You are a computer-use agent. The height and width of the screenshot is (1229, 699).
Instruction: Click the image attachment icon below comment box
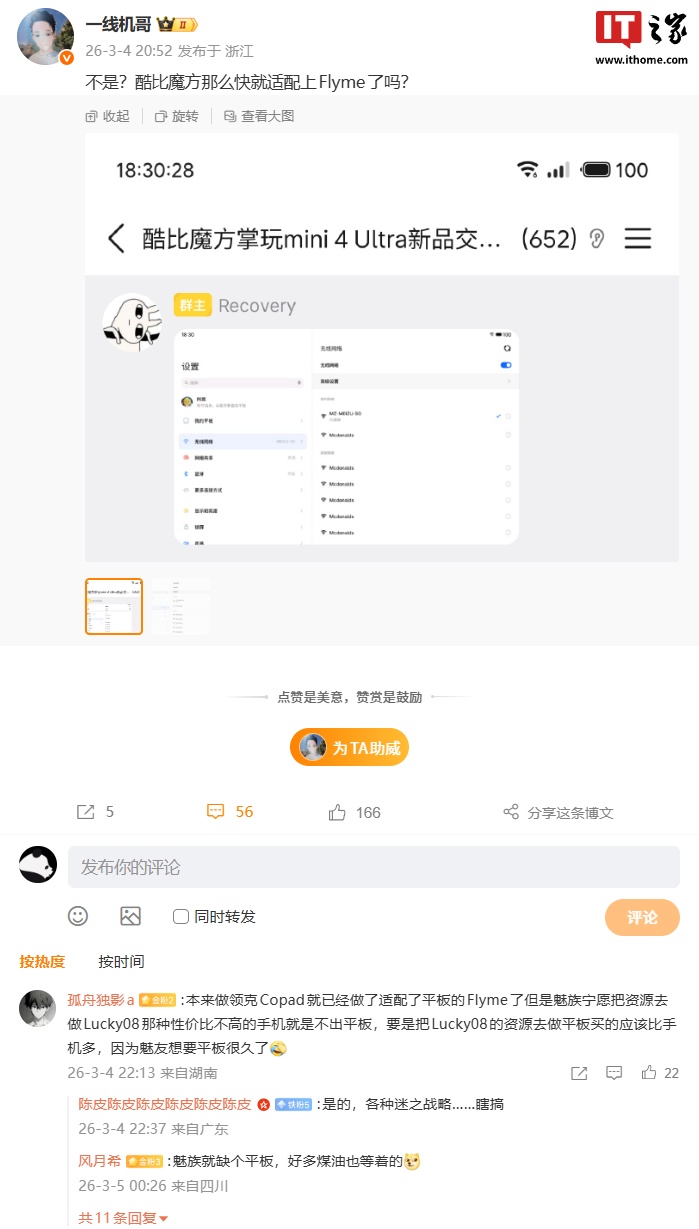pyautogui.click(x=130, y=916)
